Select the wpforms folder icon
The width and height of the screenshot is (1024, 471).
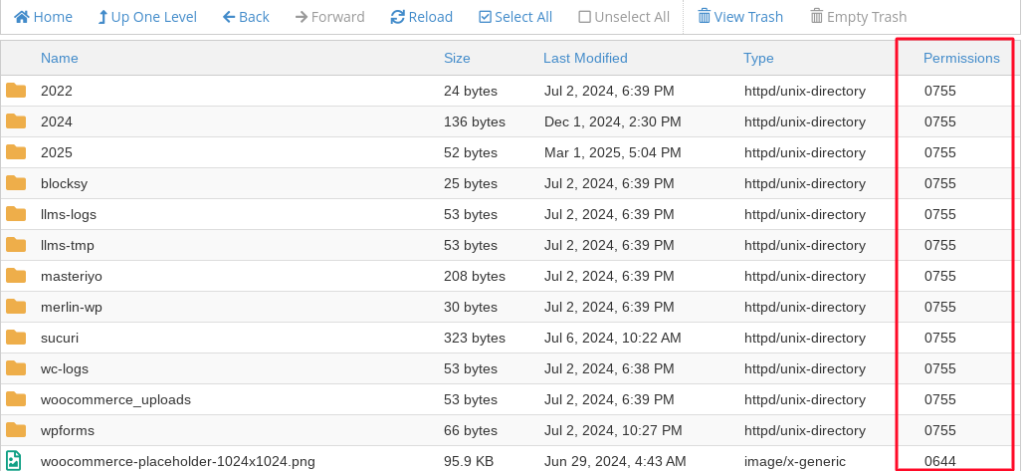pyautogui.click(x=16, y=430)
